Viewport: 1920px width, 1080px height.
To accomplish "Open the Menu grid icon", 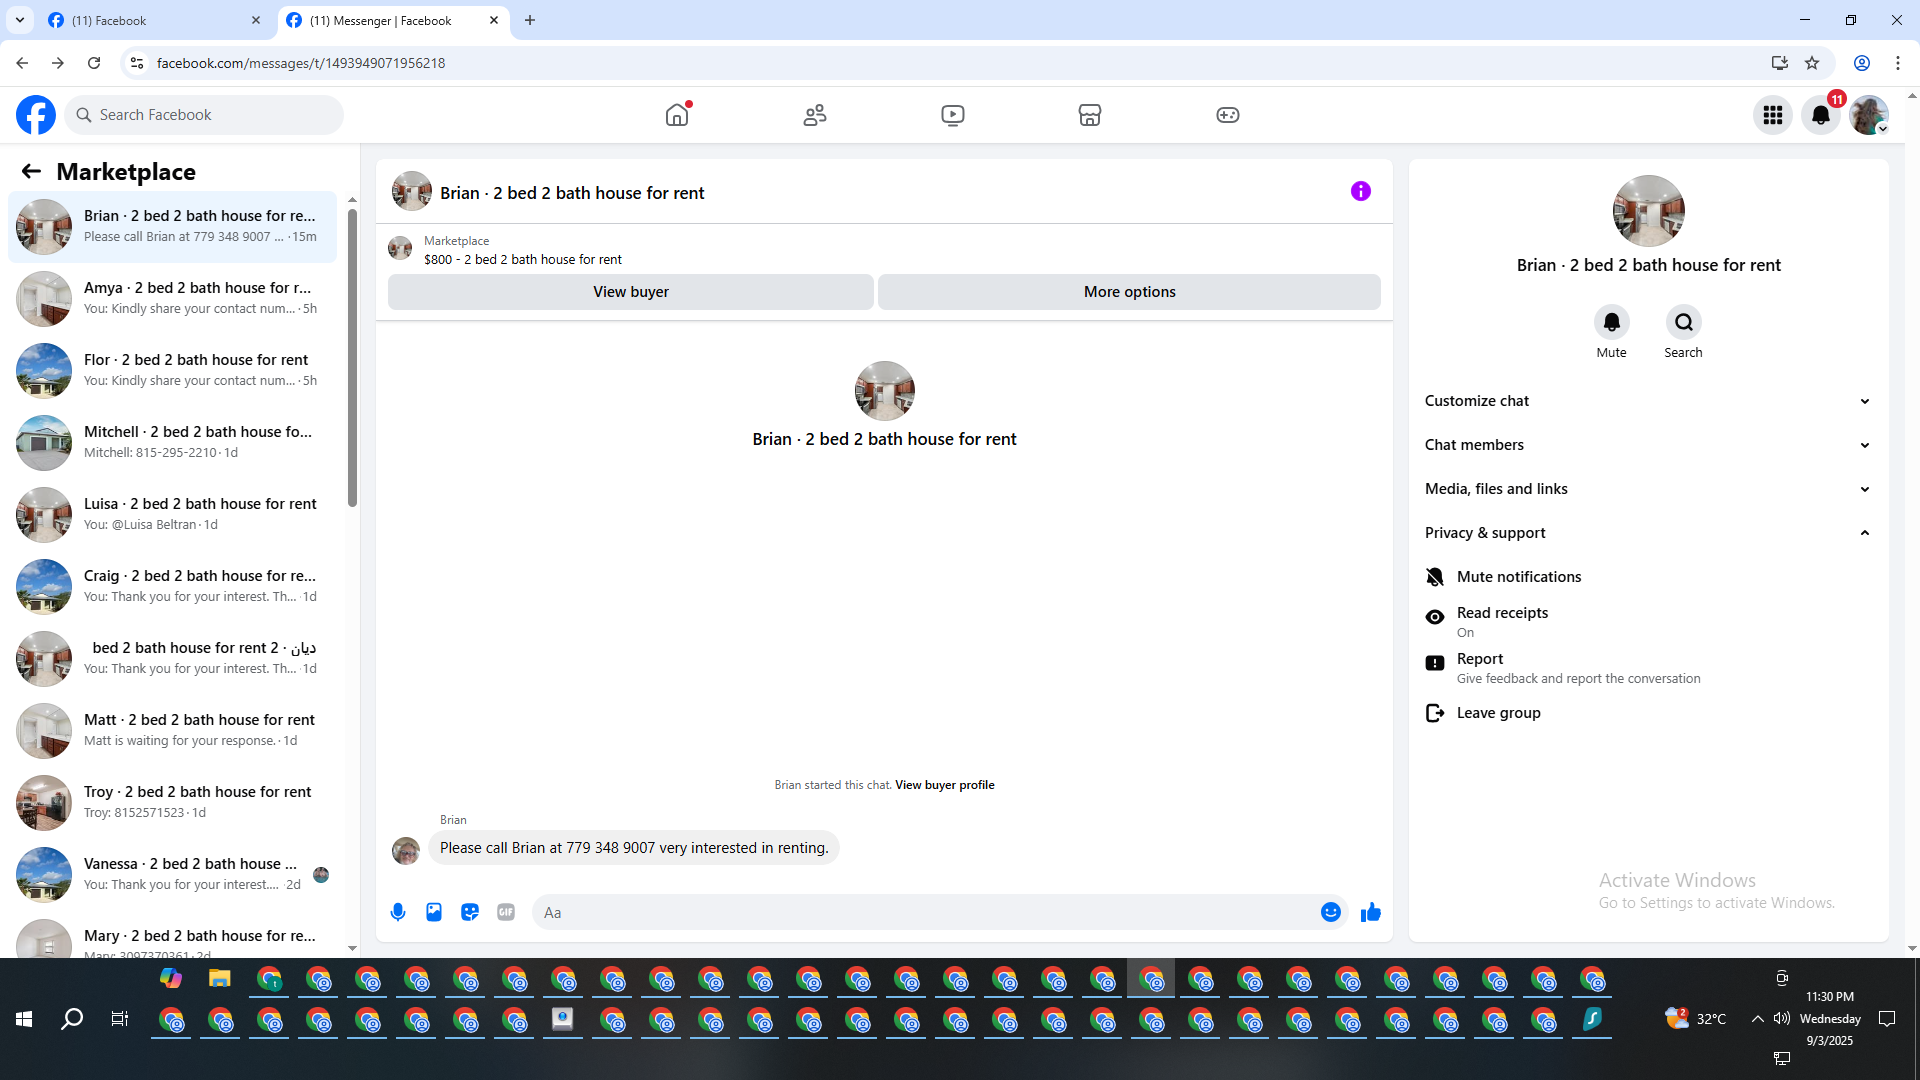I will (x=1773, y=115).
